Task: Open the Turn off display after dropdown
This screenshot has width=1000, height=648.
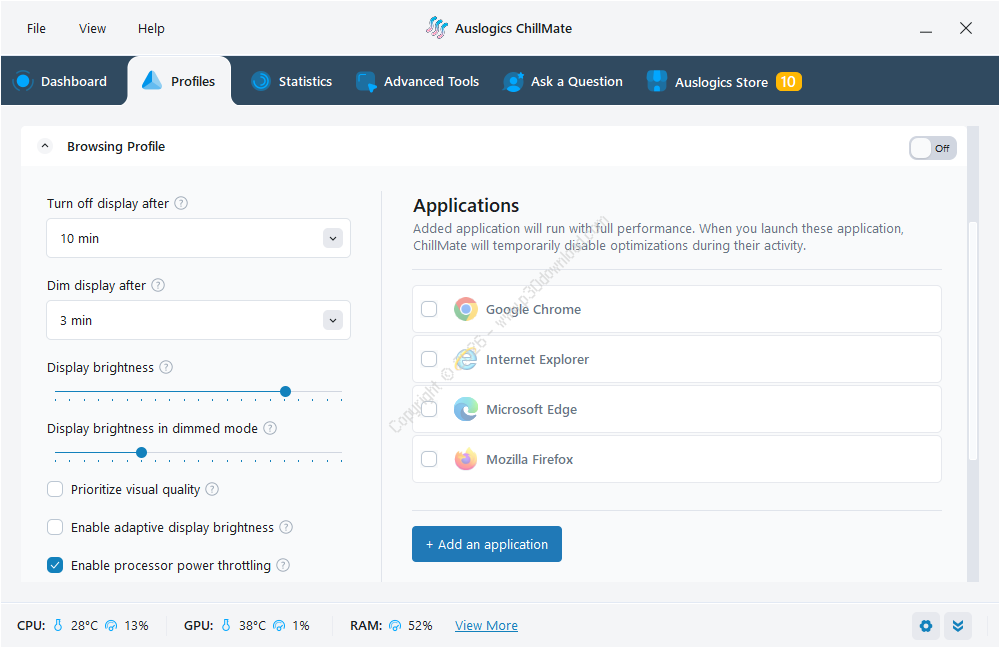Action: (198, 238)
